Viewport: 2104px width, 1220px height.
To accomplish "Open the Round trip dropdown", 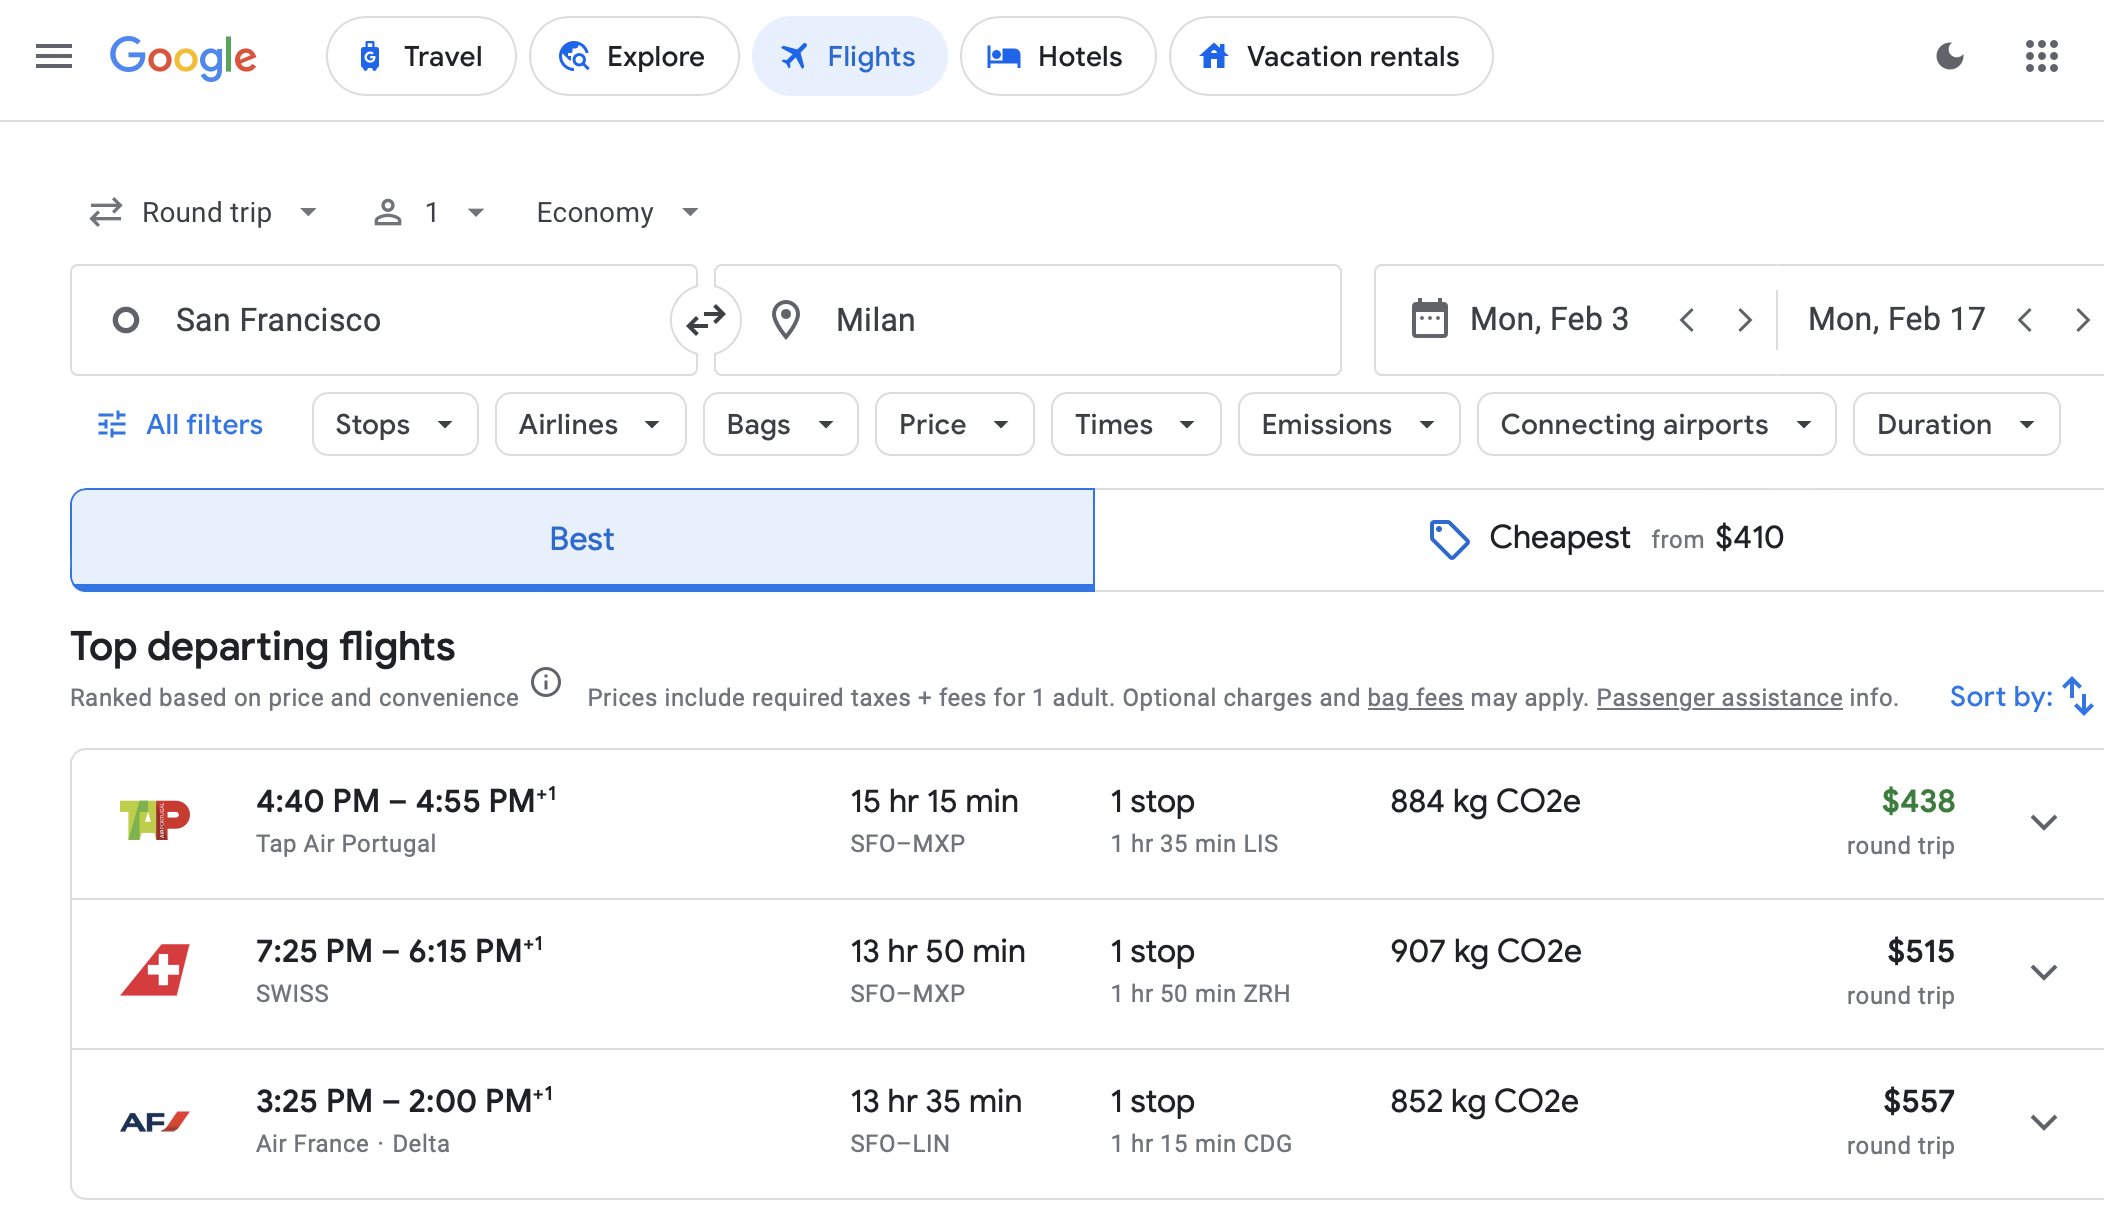I will [204, 212].
